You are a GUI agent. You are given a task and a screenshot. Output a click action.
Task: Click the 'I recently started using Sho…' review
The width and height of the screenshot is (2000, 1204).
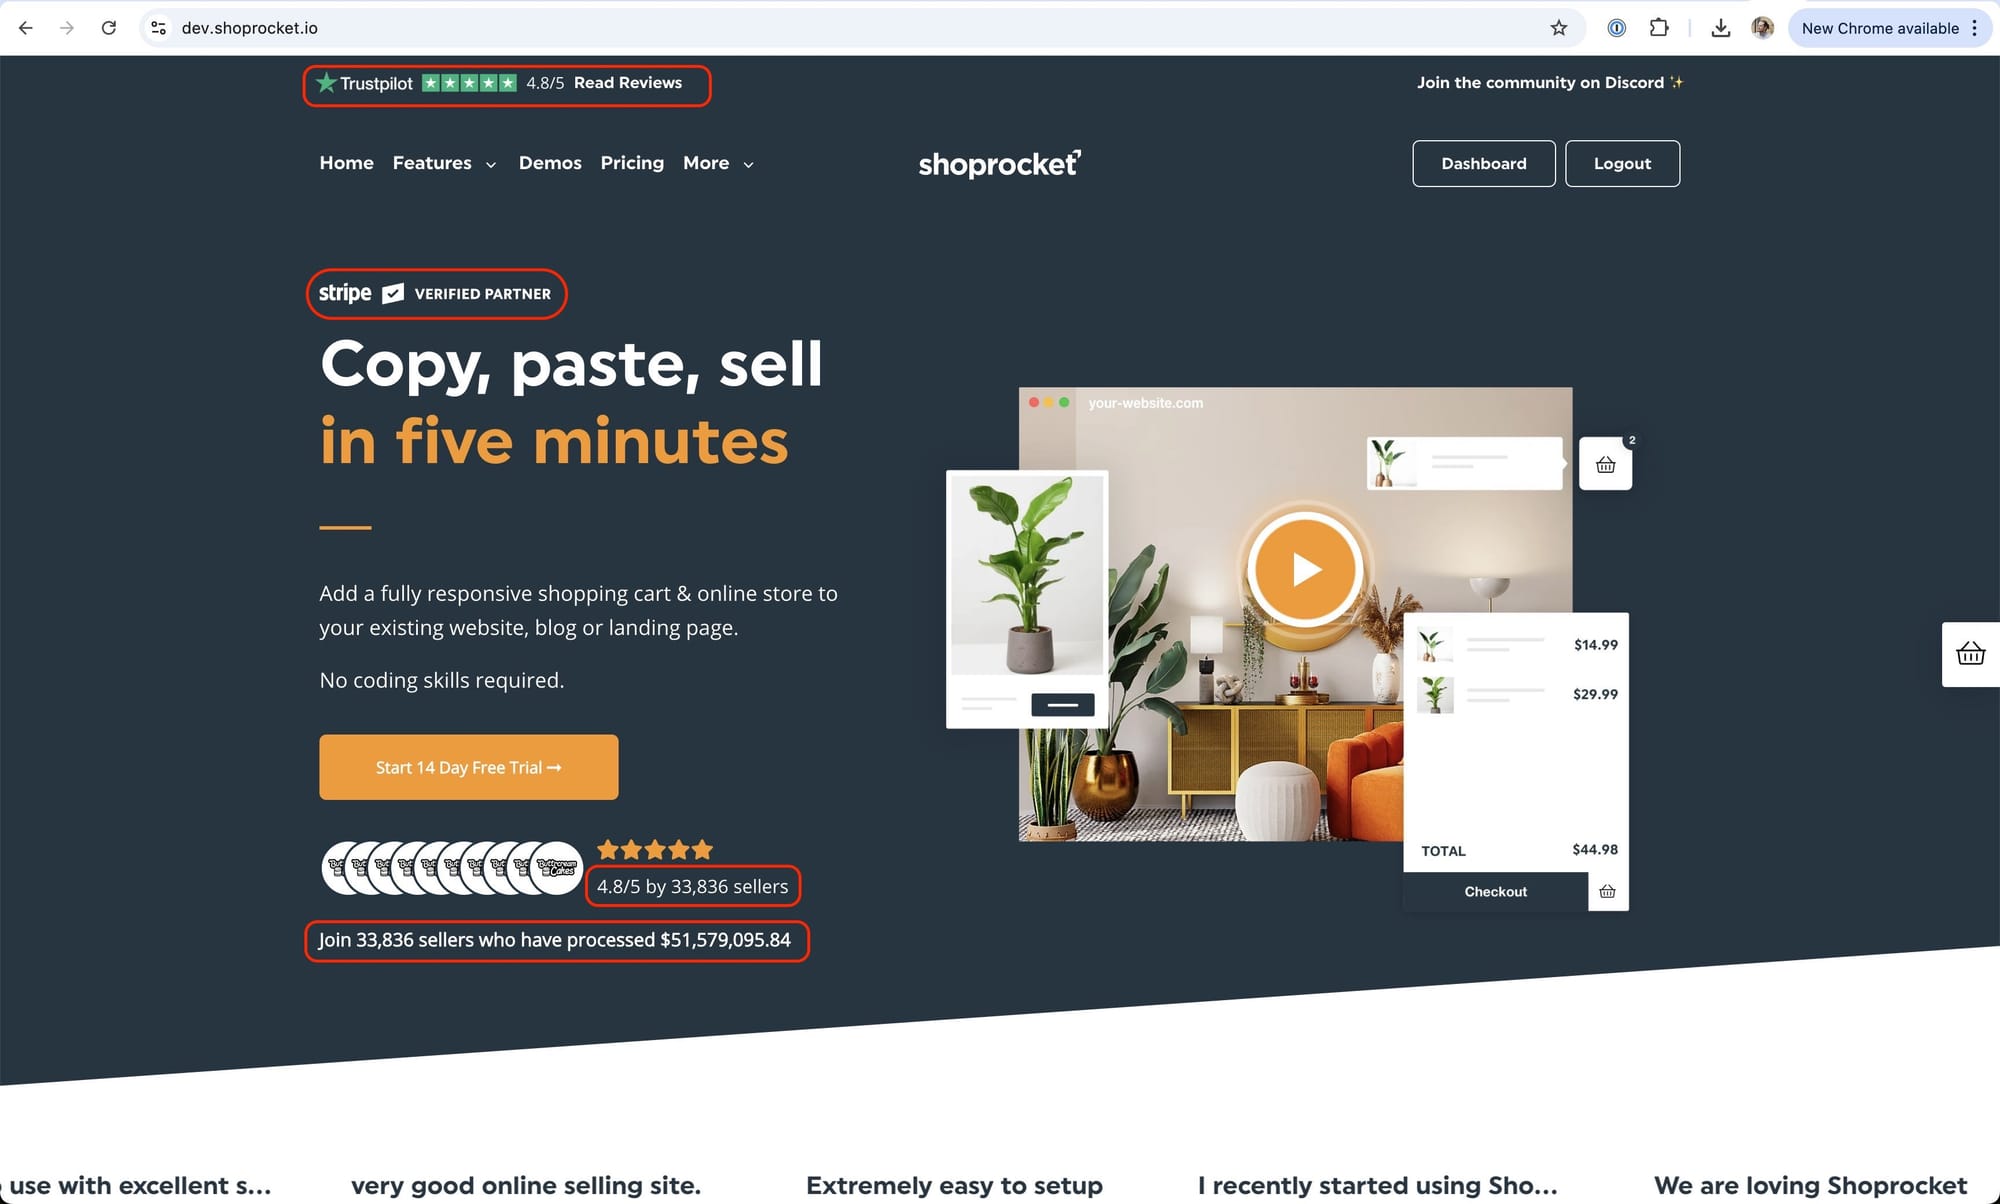click(x=1378, y=1186)
